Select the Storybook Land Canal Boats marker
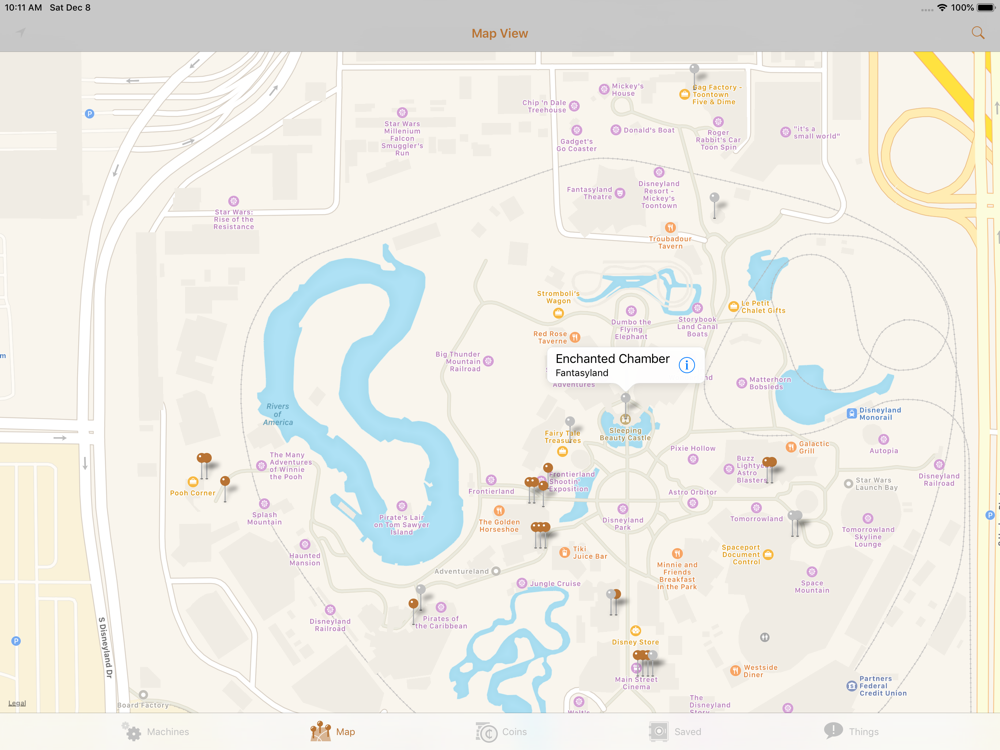Screen dimensions: 1000x750 (x=697, y=309)
